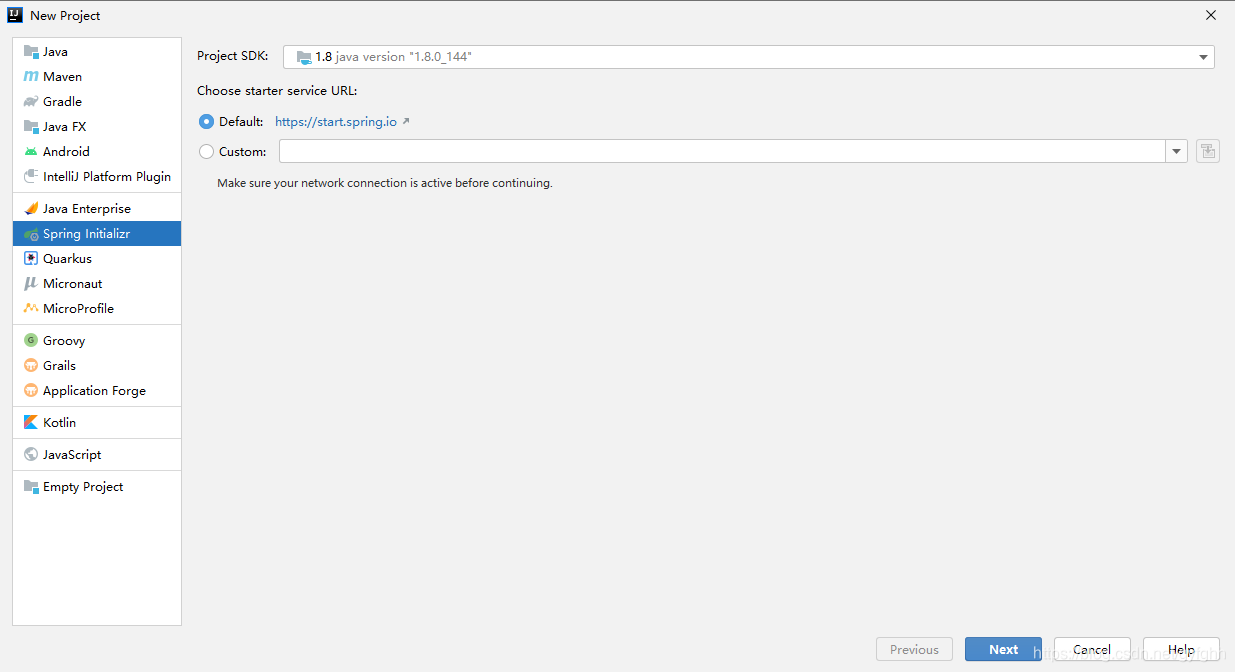Select the Custom starter URL radio button
Image resolution: width=1235 pixels, height=672 pixels.
(206, 152)
